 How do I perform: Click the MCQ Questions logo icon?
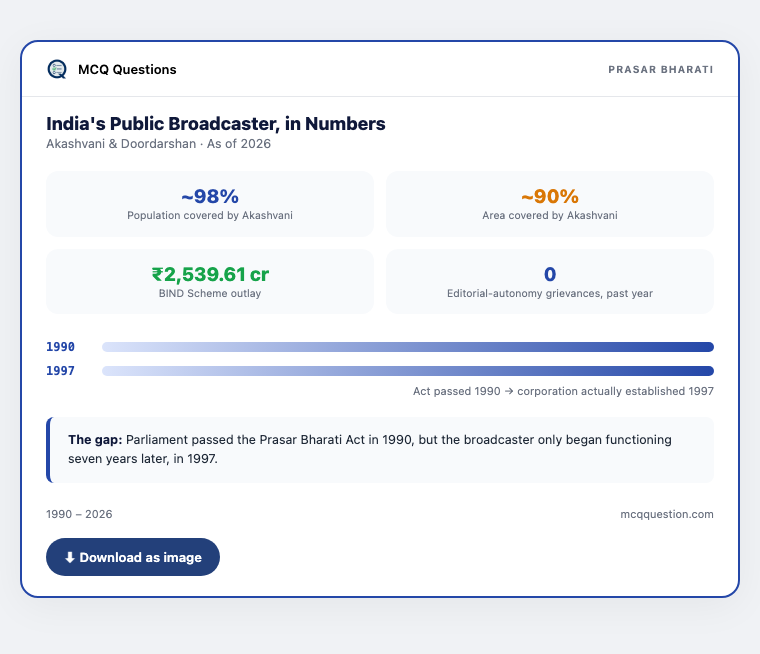click(57, 69)
